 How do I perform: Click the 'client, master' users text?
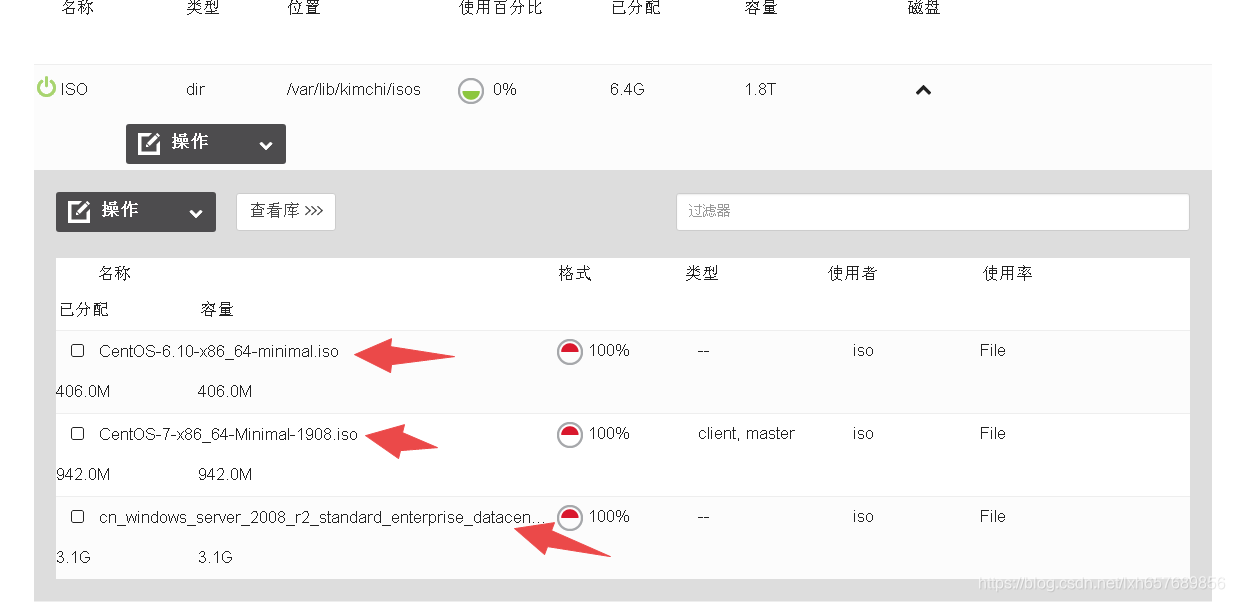[x=746, y=434]
